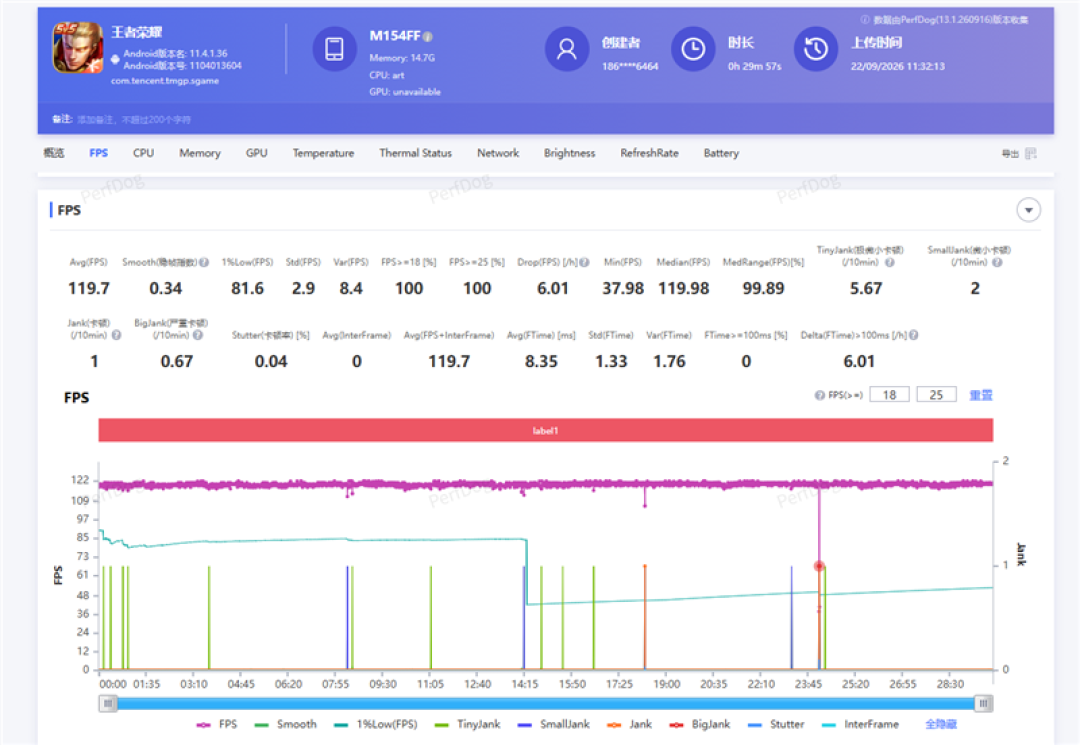Screen dimensions: 1080x745
Task: Open the Thermal Status tab
Action: (x=415, y=153)
